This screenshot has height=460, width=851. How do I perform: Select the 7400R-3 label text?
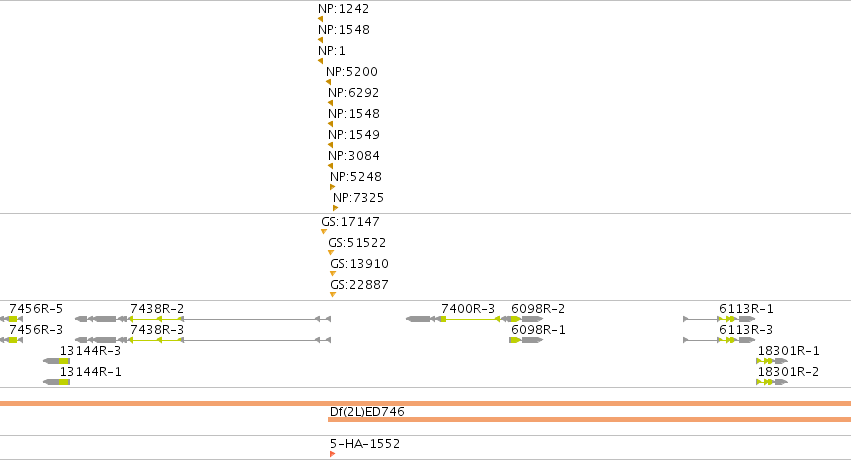[468, 309]
